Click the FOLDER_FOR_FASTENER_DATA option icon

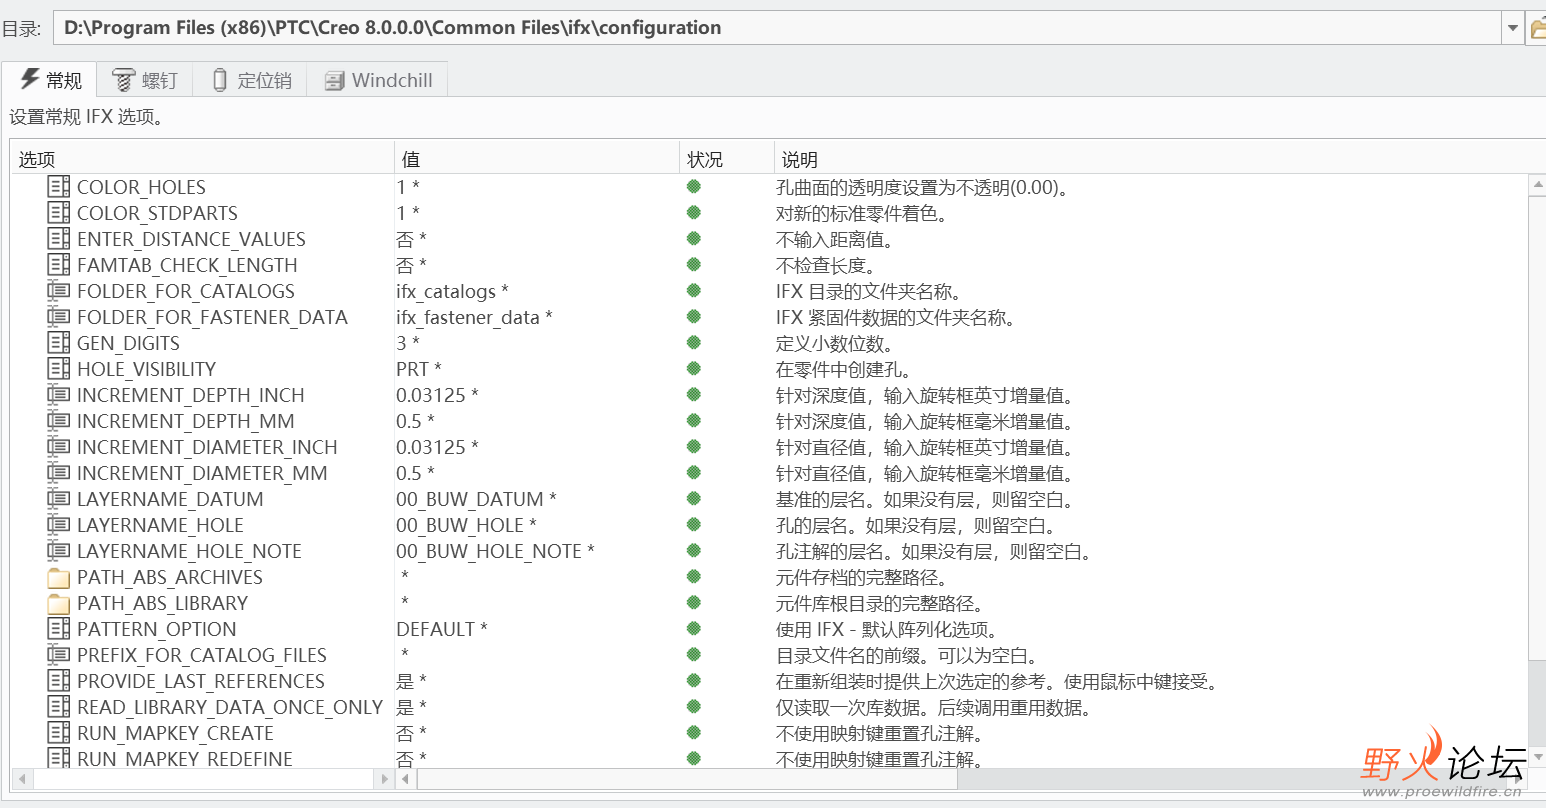click(x=59, y=317)
